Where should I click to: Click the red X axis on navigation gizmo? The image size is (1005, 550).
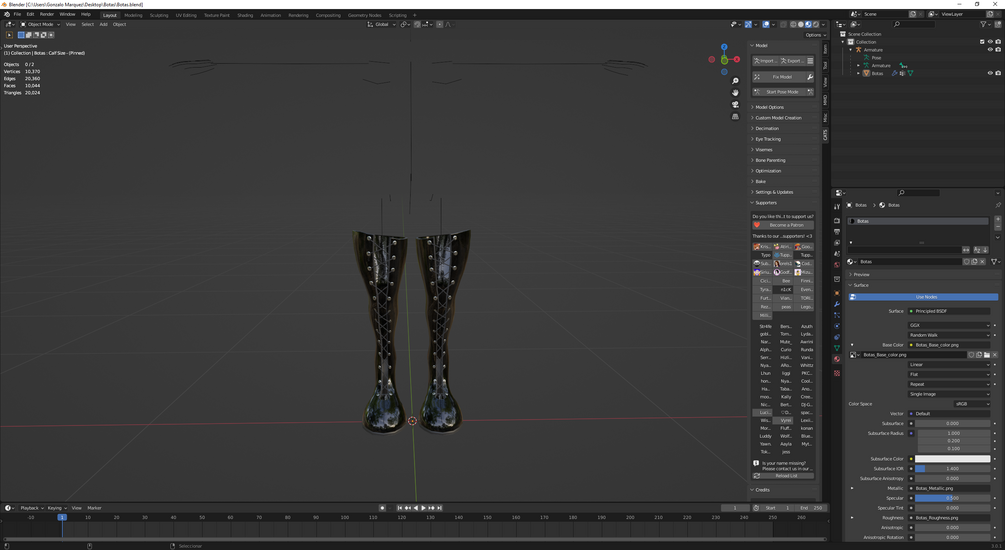737,59
